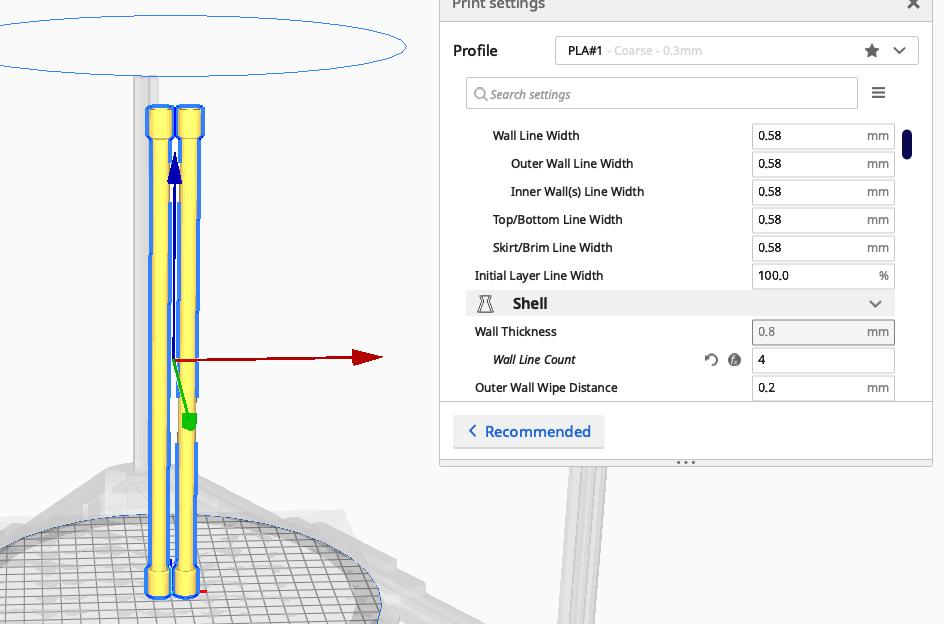This screenshot has height=624, width=944.
Task: Click the Shell category icon
Action: pos(485,304)
